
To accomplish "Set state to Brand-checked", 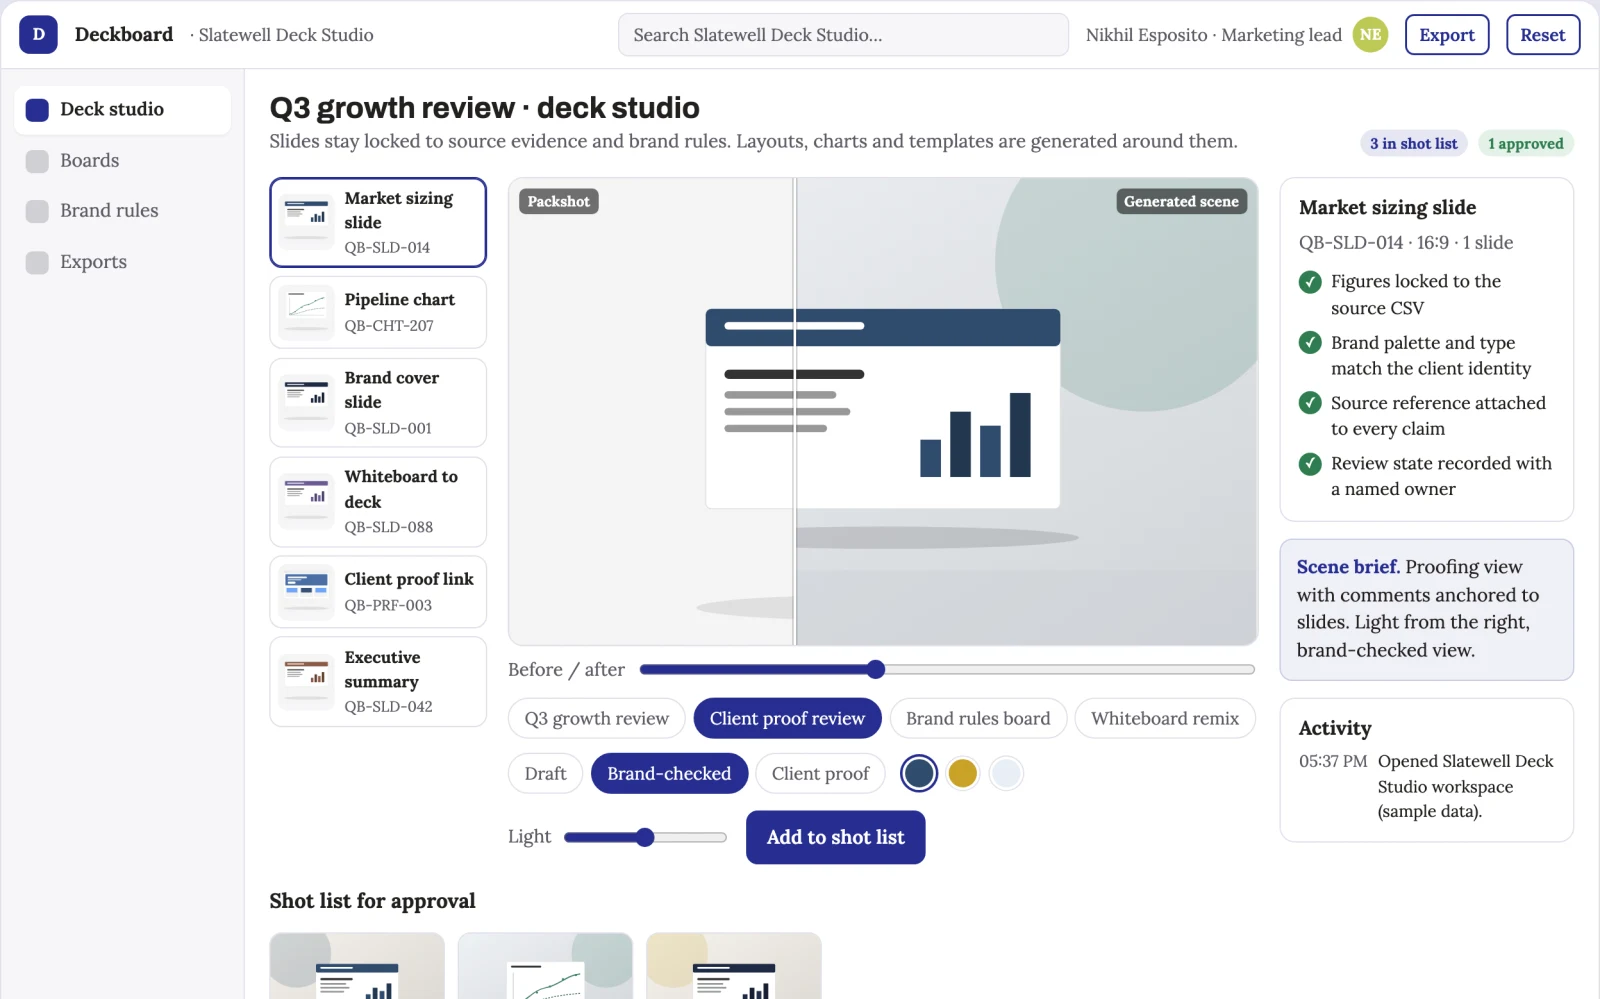I will pos(669,773).
